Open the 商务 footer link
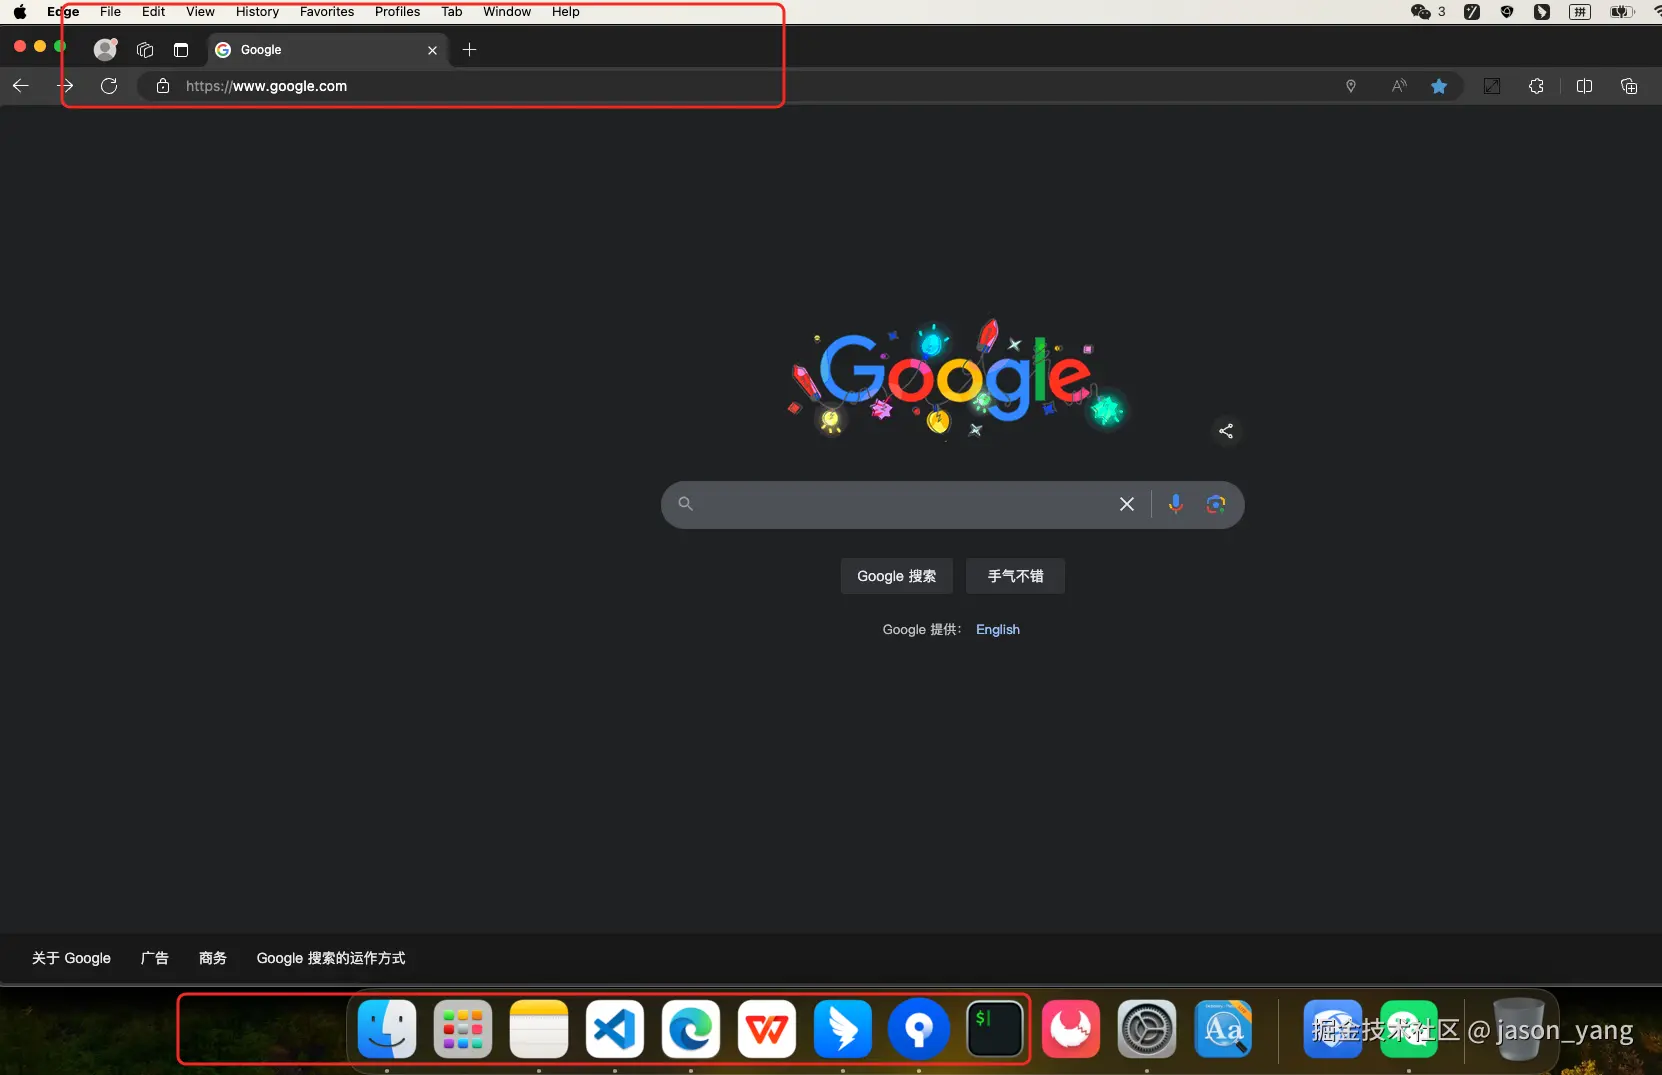Screen dimensions: 1662x1075 pyautogui.click(x=213, y=958)
